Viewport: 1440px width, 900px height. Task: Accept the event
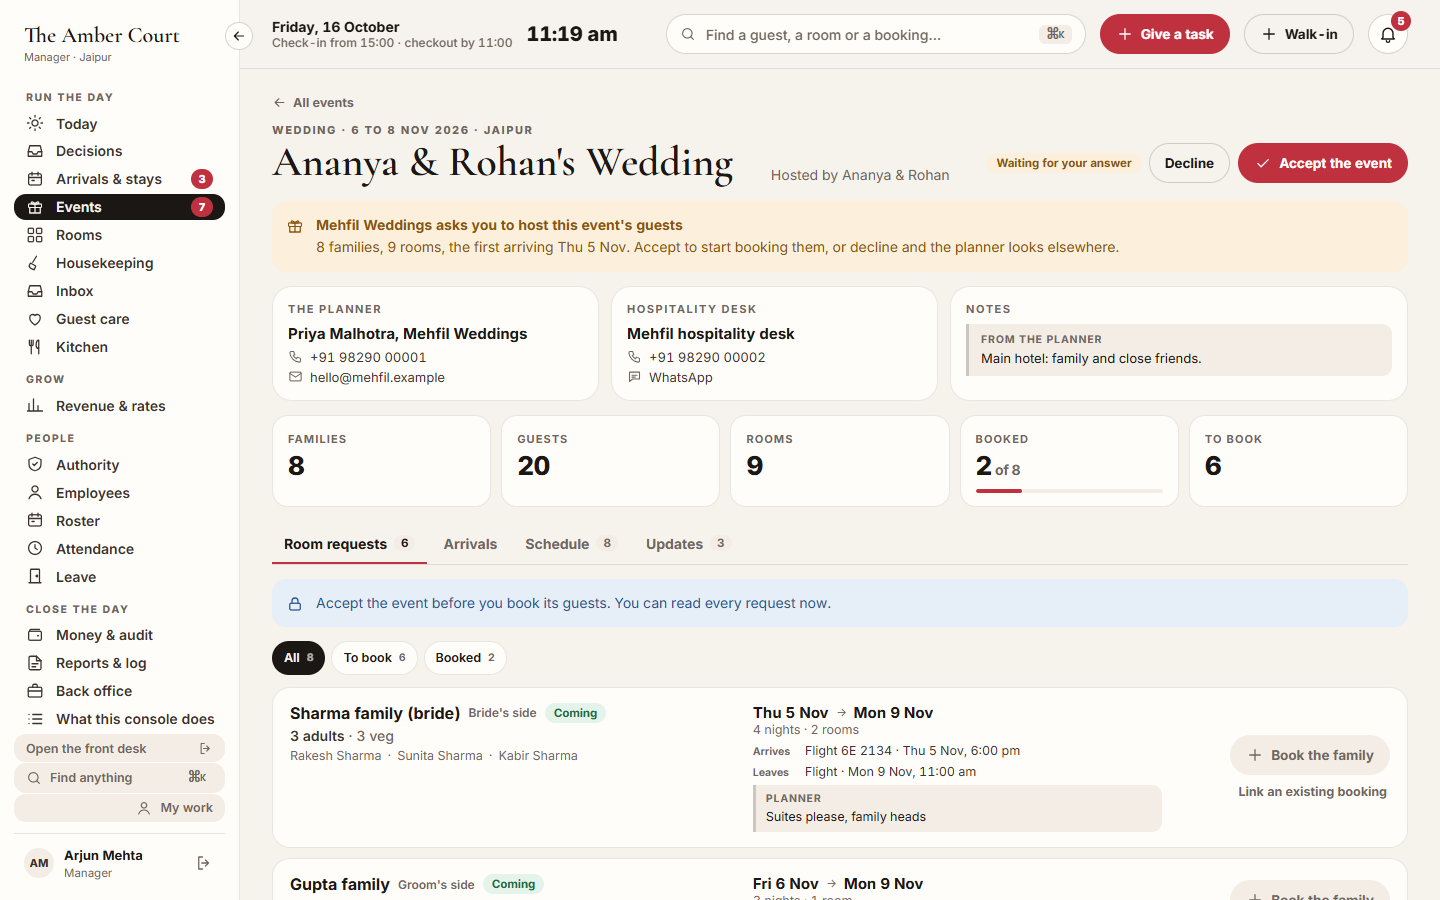1322,163
